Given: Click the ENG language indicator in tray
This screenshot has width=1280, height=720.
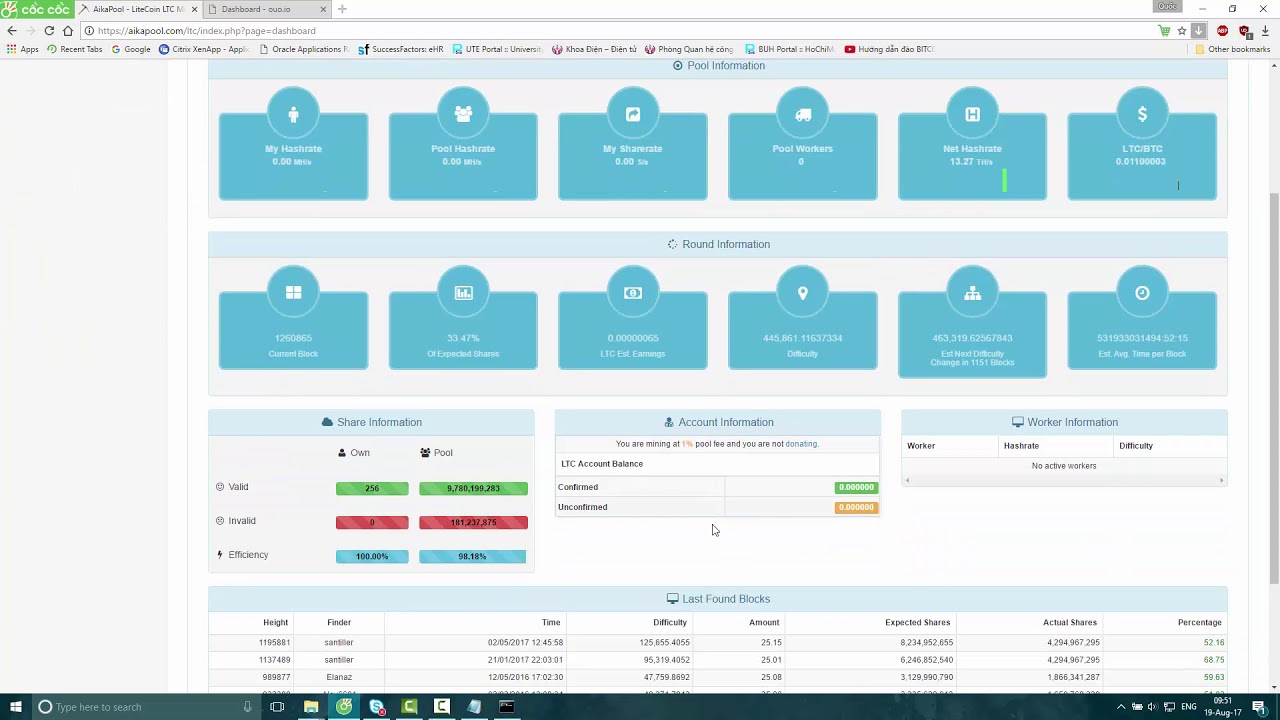Looking at the screenshot, I should point(1189,707).
